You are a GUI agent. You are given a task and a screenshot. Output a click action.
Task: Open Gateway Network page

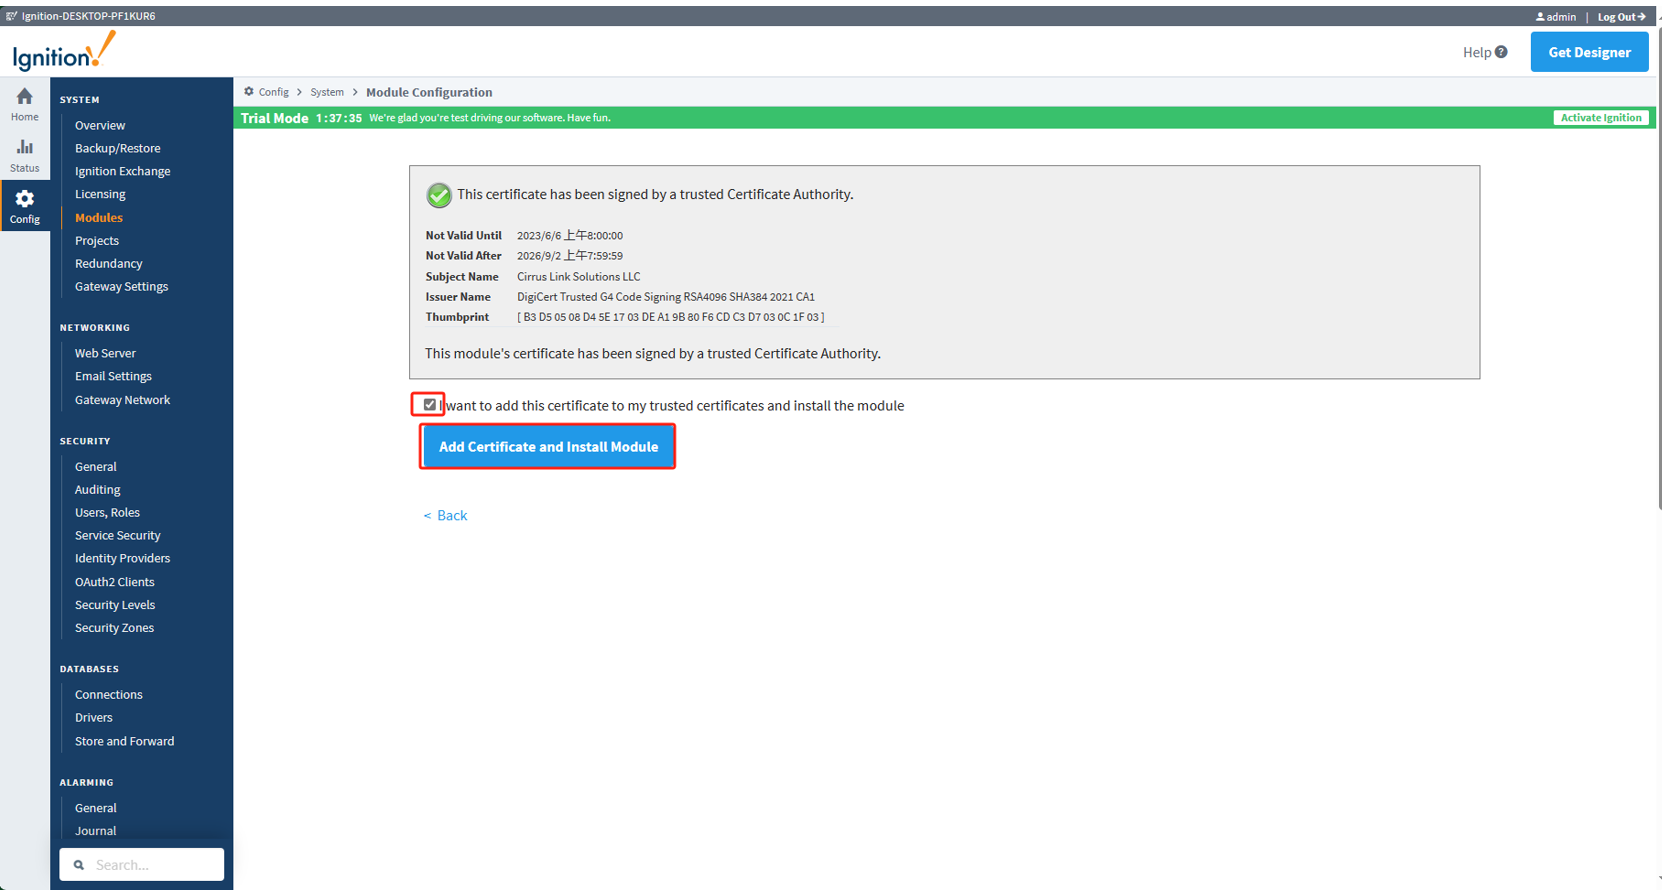pyautogui.click(x=122, y=400)
